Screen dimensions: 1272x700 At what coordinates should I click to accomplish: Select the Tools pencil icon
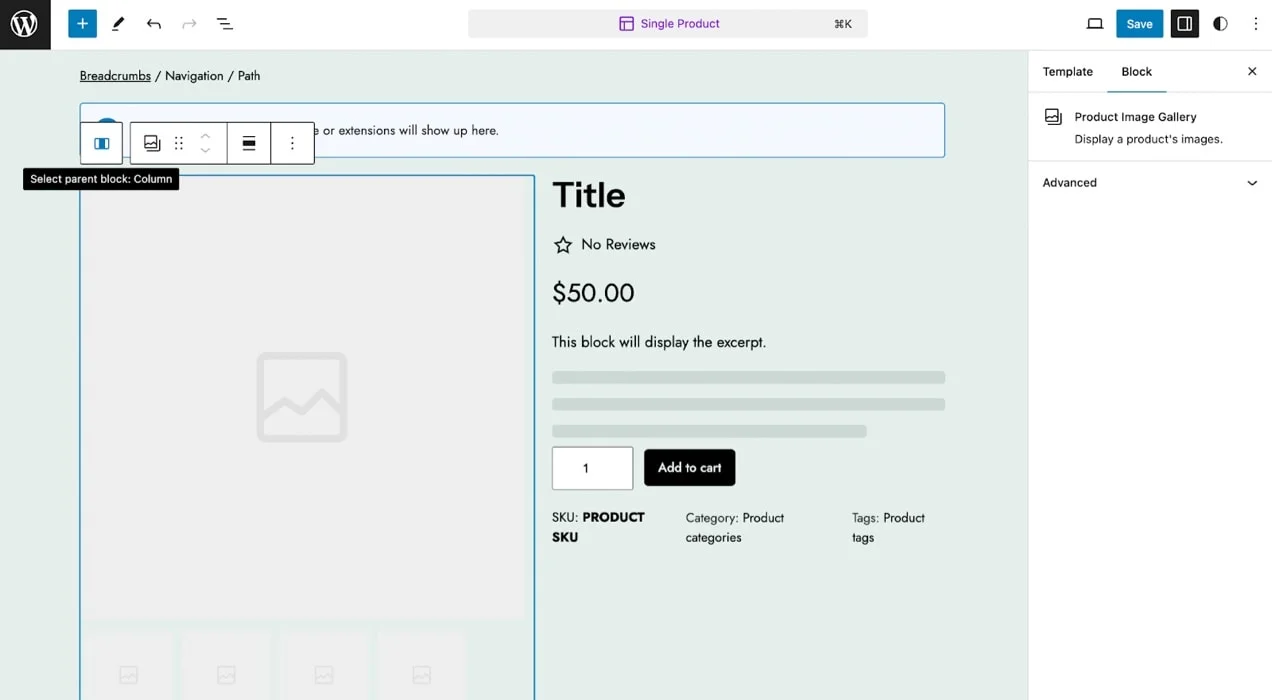[x=117, y=23]
